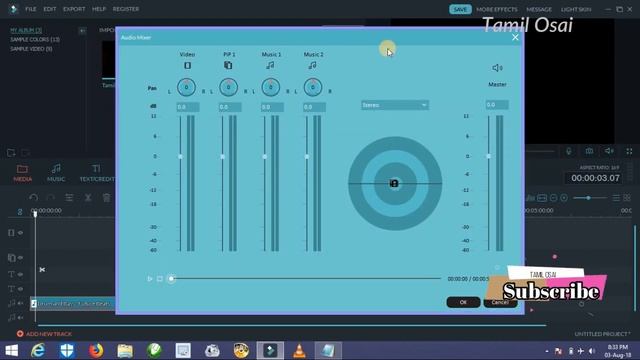Switch to LIGHT SKIN theme
640x360 pixels.
click(x=576, y=9)
